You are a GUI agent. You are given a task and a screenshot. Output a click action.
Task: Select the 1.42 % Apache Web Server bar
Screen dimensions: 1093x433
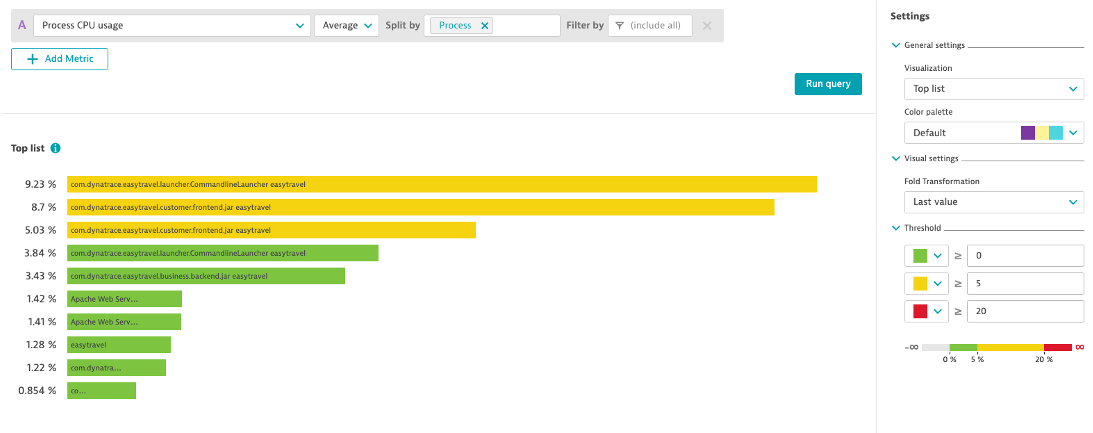tap(124, 299)
